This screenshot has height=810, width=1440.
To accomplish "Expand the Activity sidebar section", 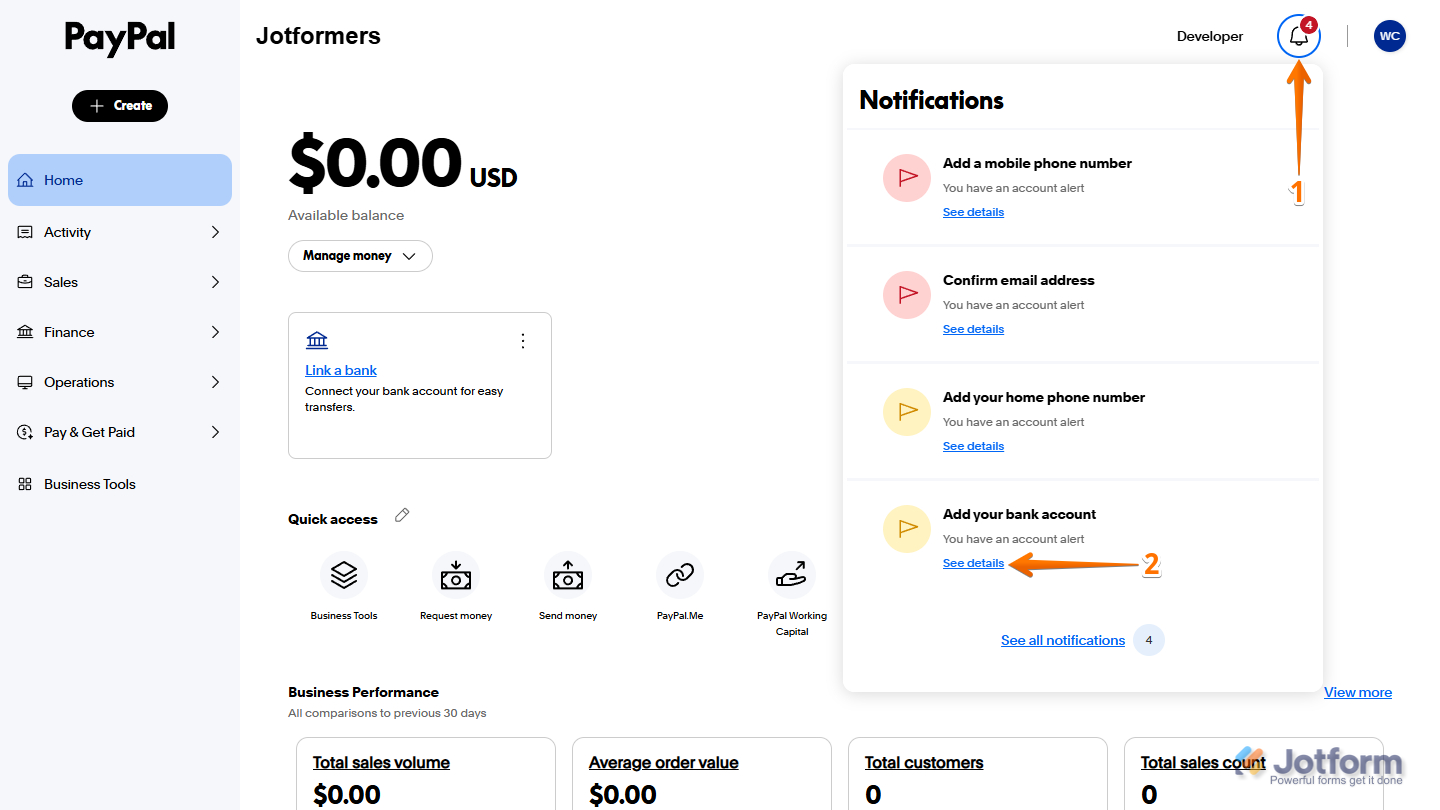I will pyautogui.click(x=119, y=231).
